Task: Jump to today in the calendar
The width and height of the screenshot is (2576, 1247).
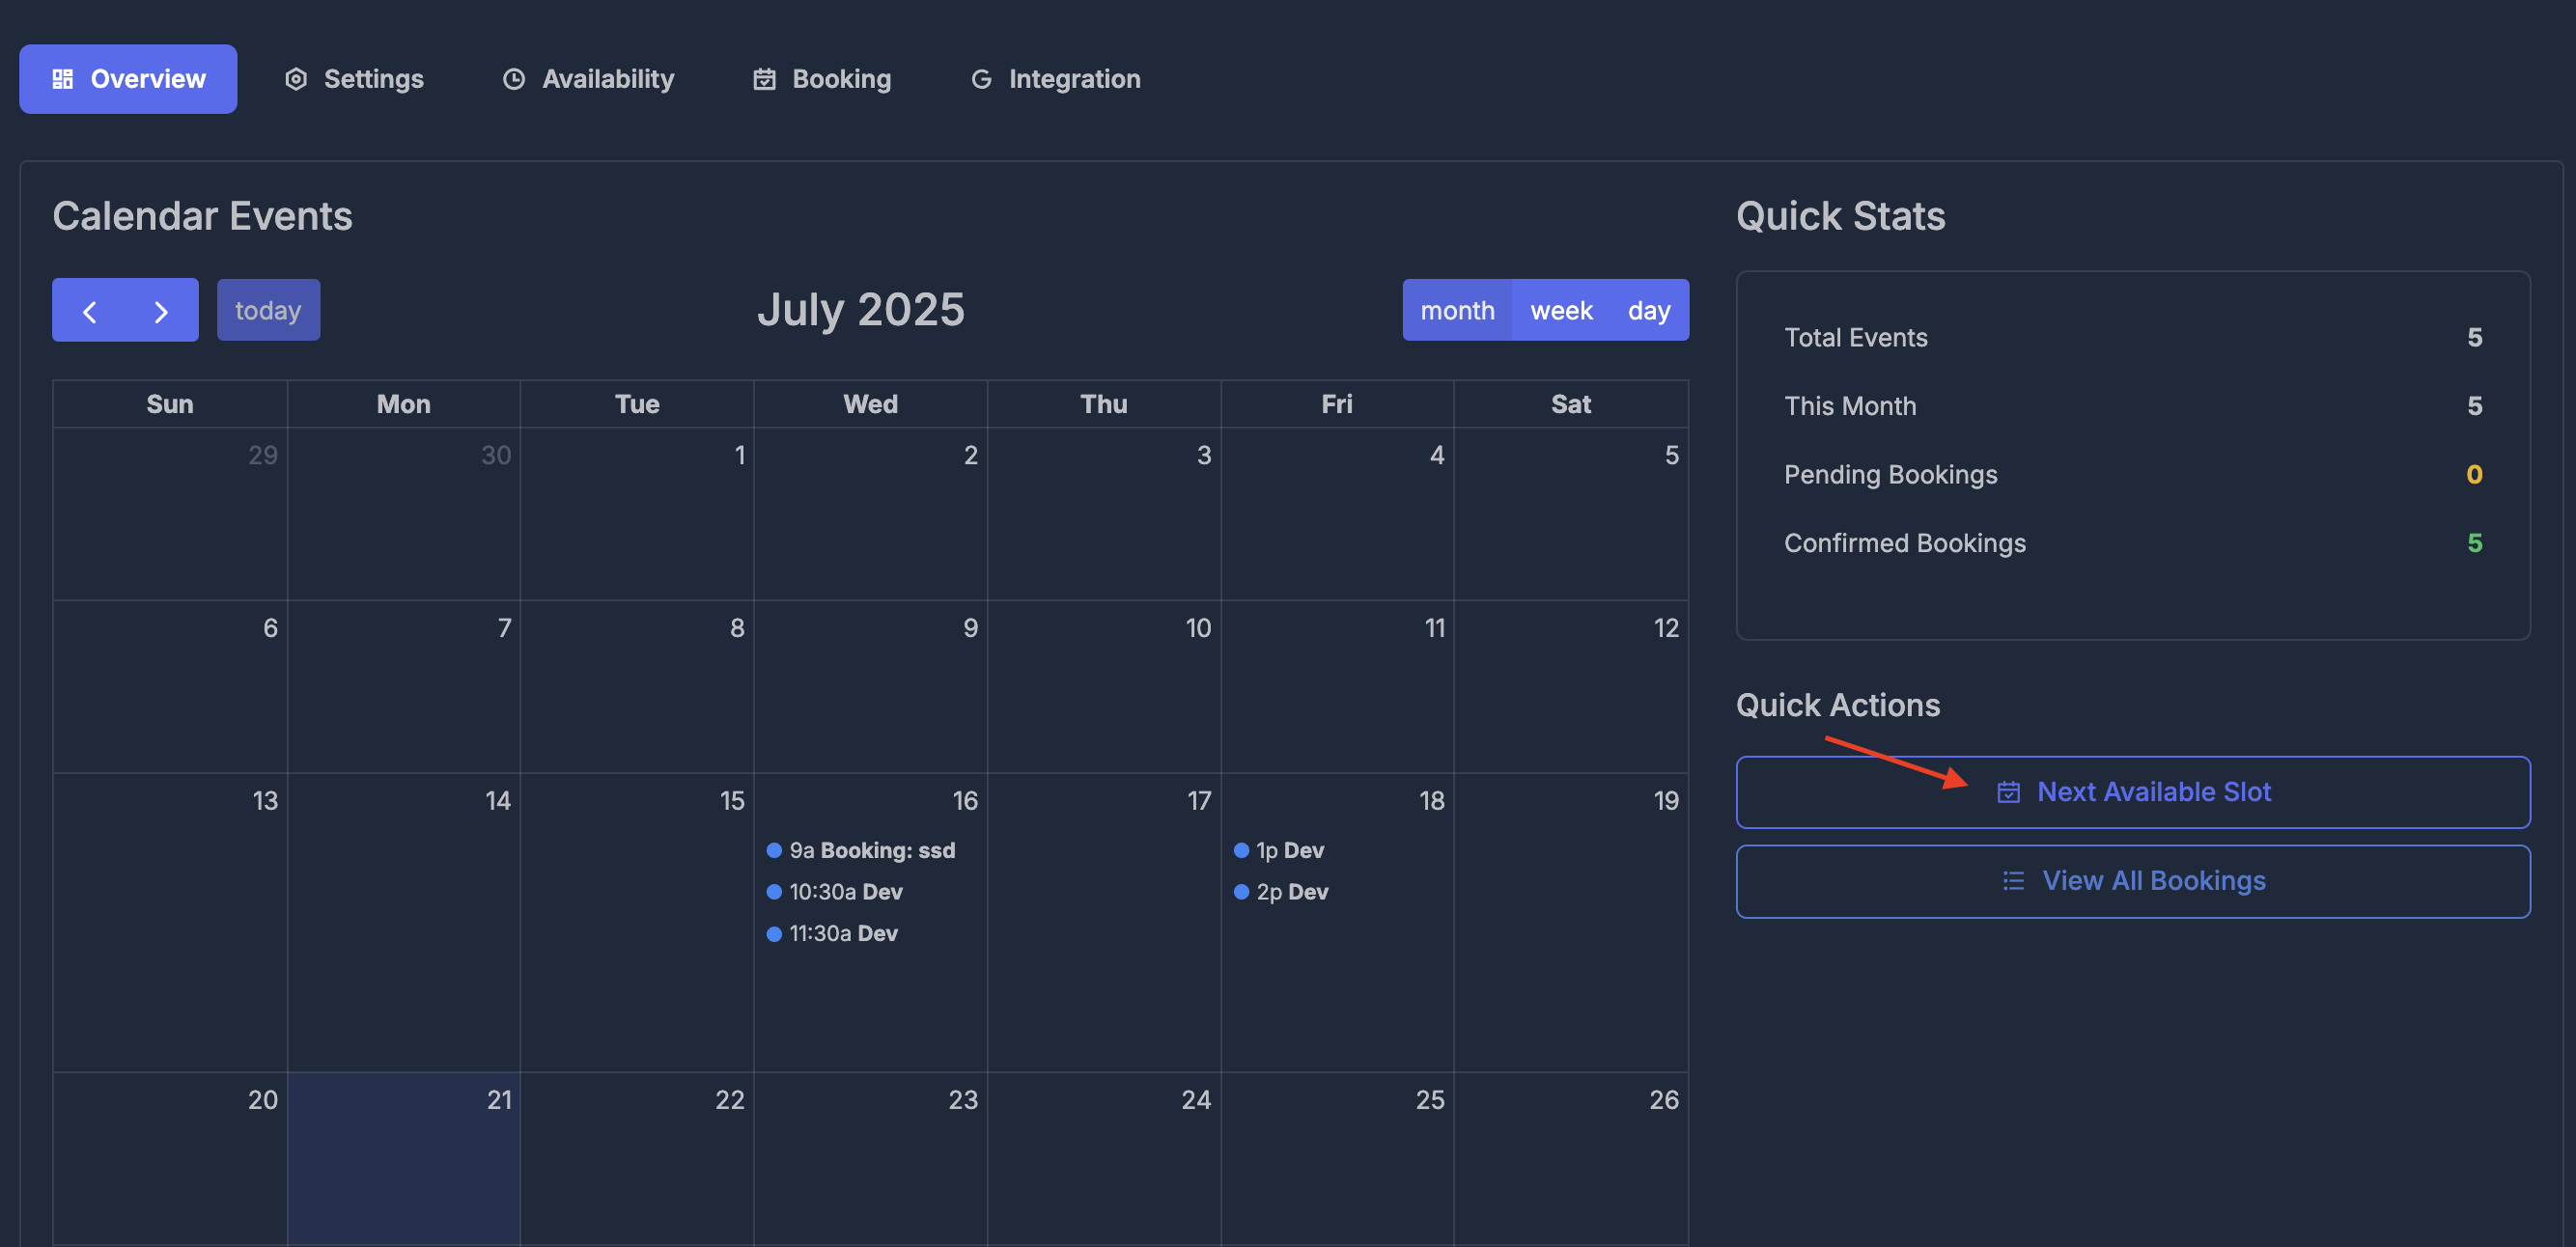Action: point(268,311)
